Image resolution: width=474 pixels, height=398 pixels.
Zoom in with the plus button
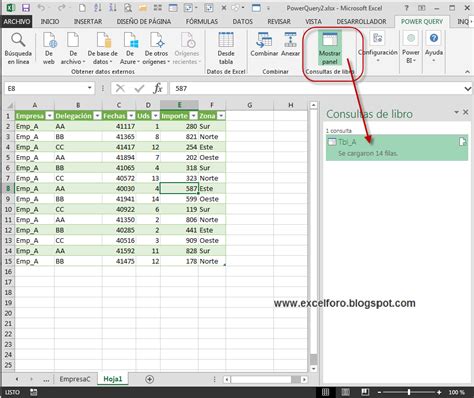[439, 392]
